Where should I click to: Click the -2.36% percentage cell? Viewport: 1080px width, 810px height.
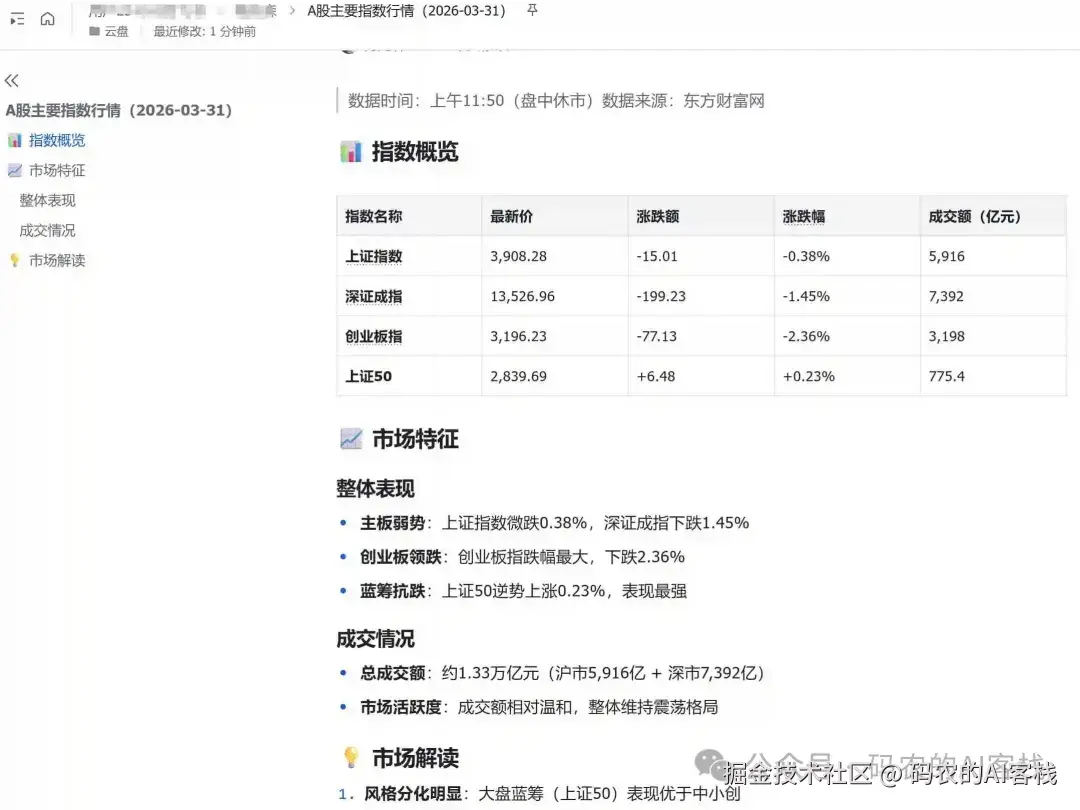tap(847, 336)
